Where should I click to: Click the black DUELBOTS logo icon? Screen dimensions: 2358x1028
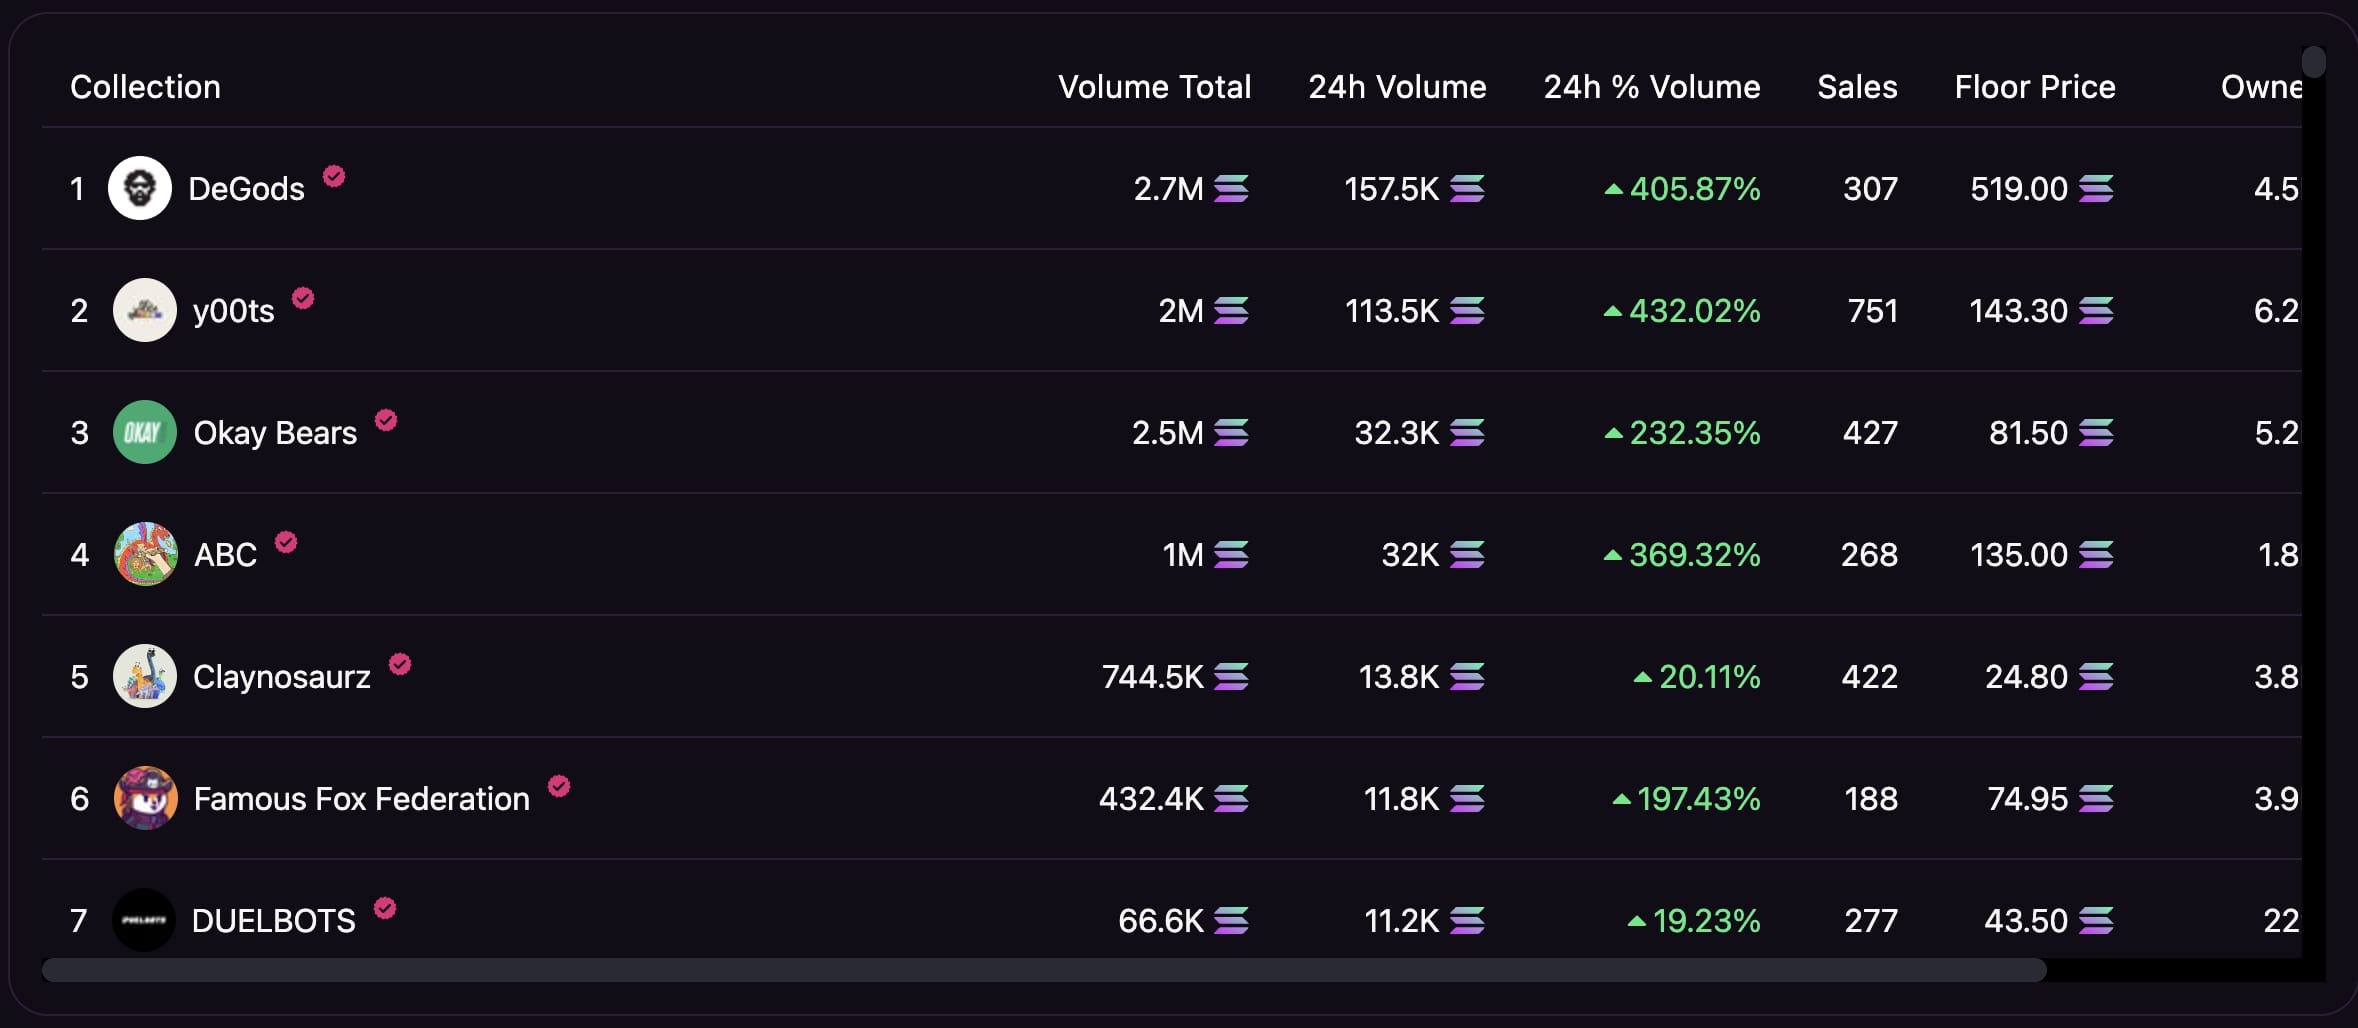click(x=144, y=920)
